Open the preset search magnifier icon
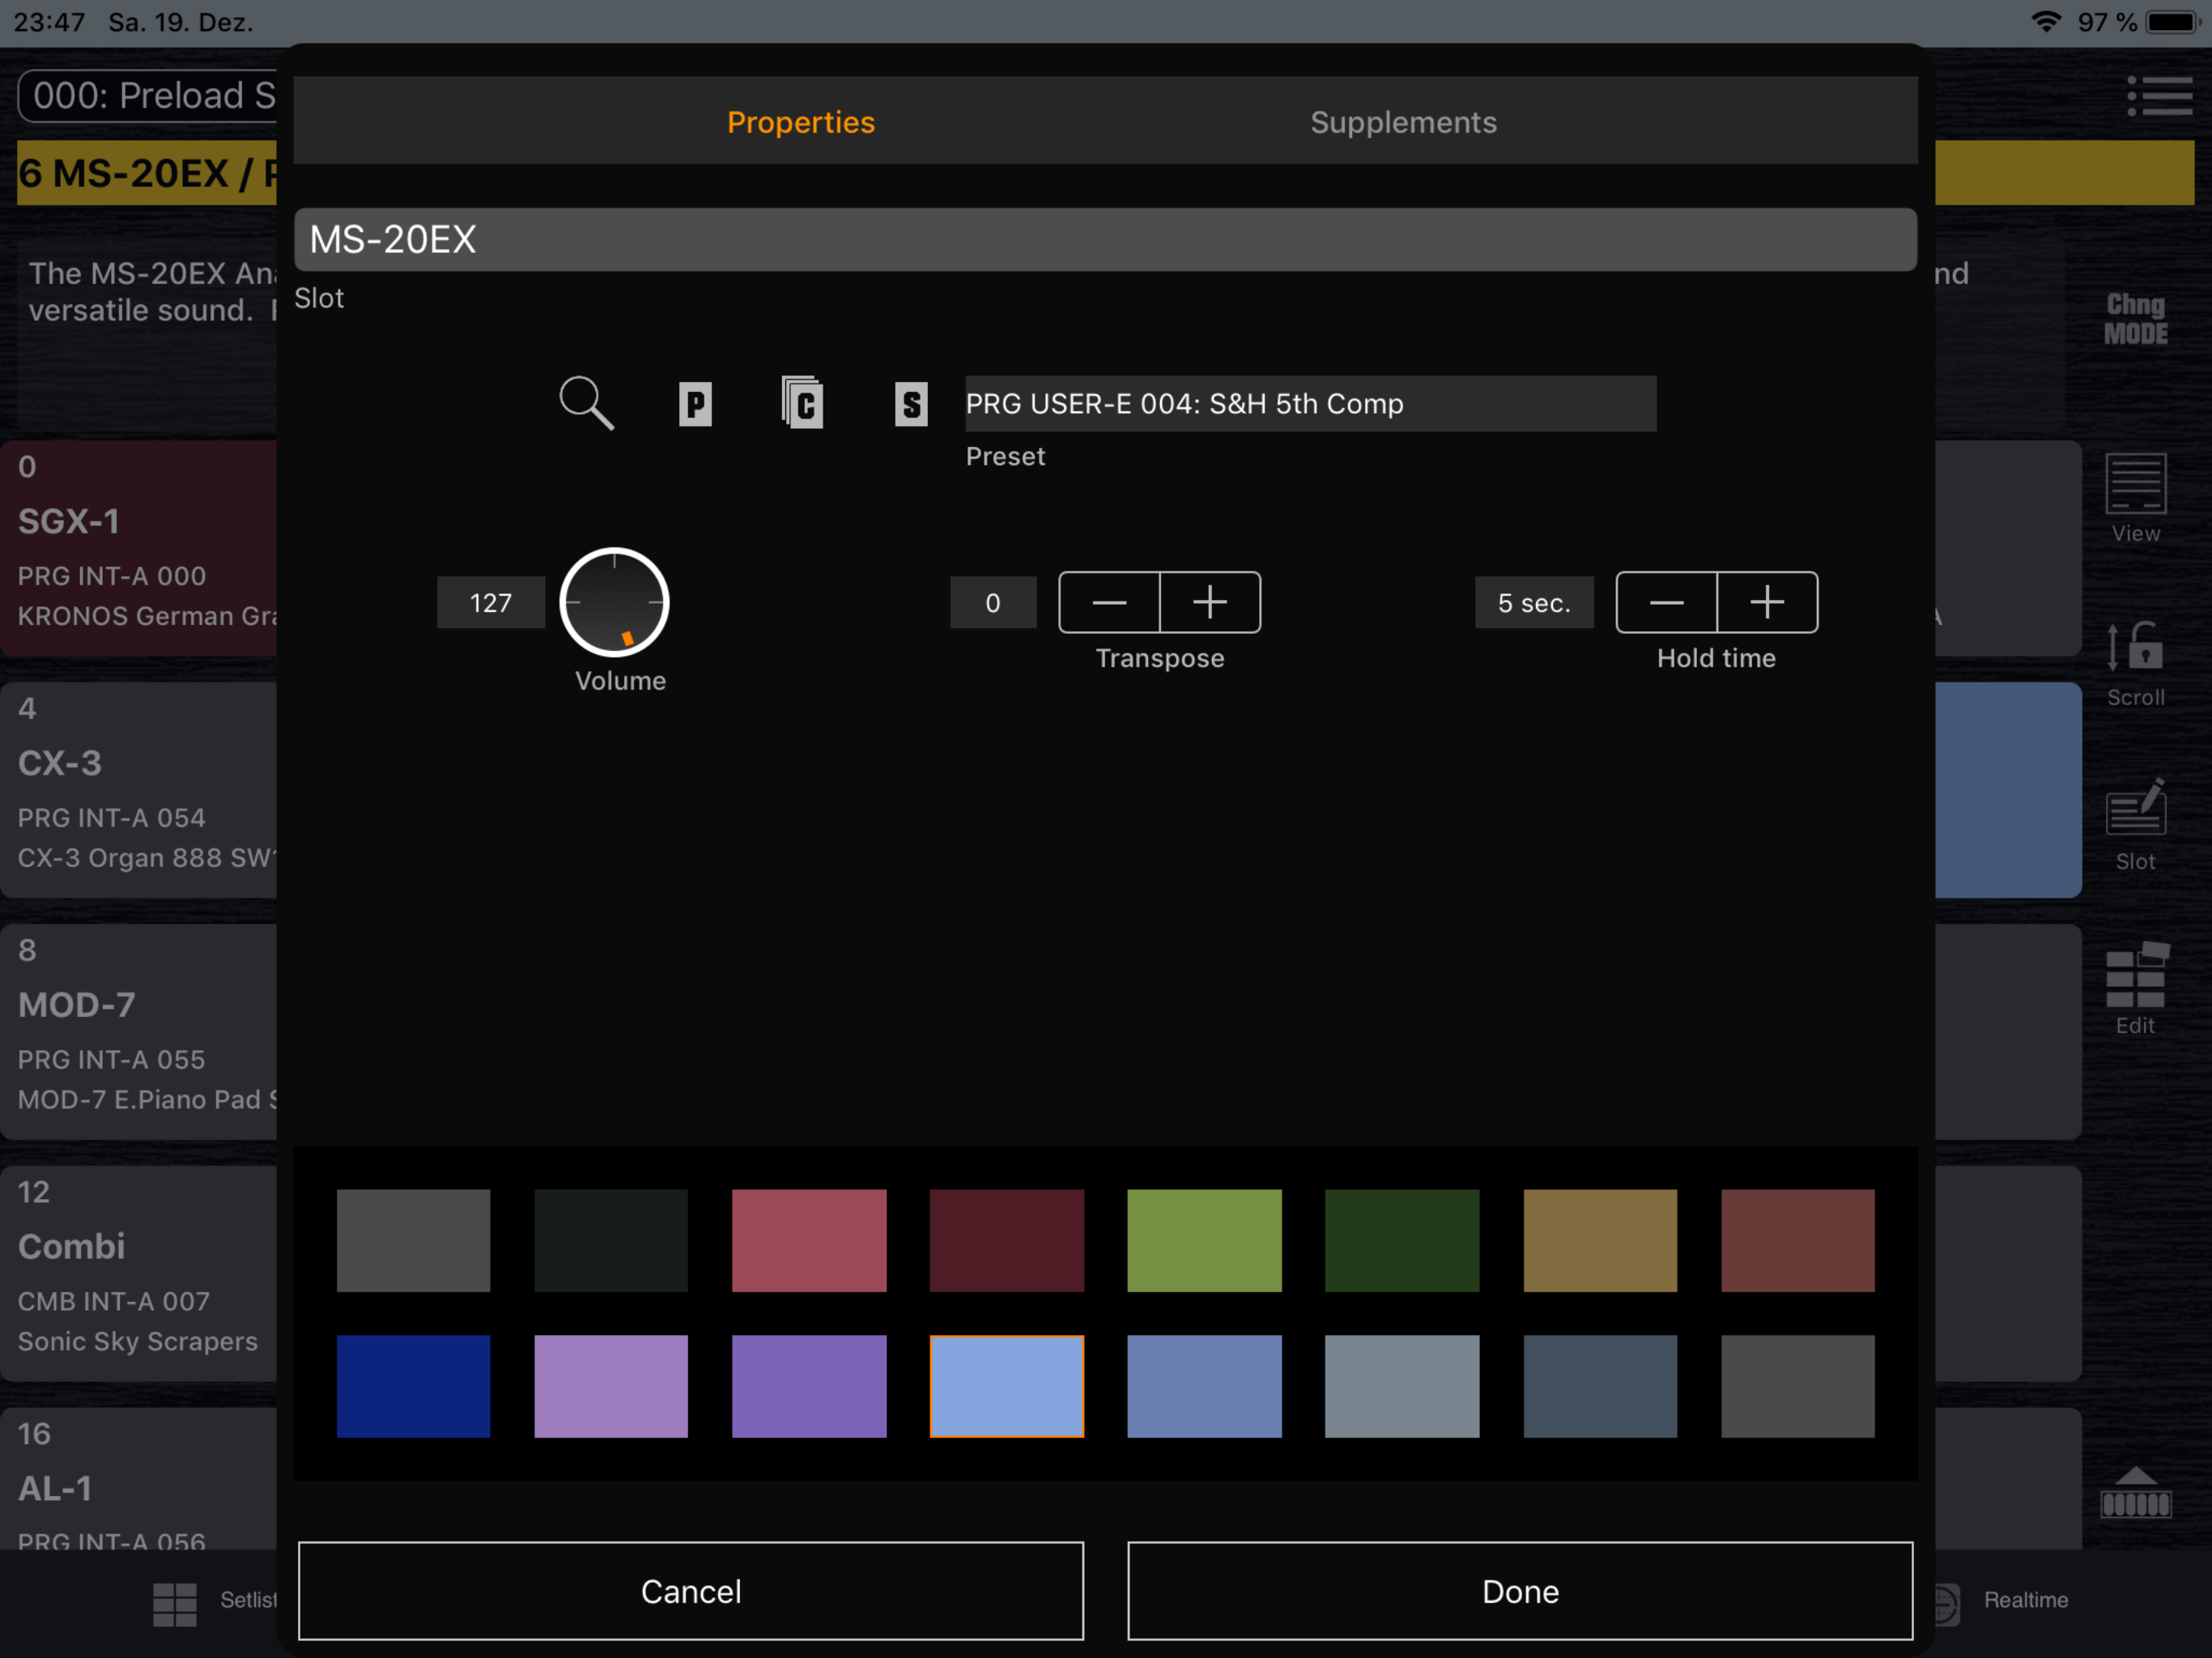 click(x=586, y=403)
